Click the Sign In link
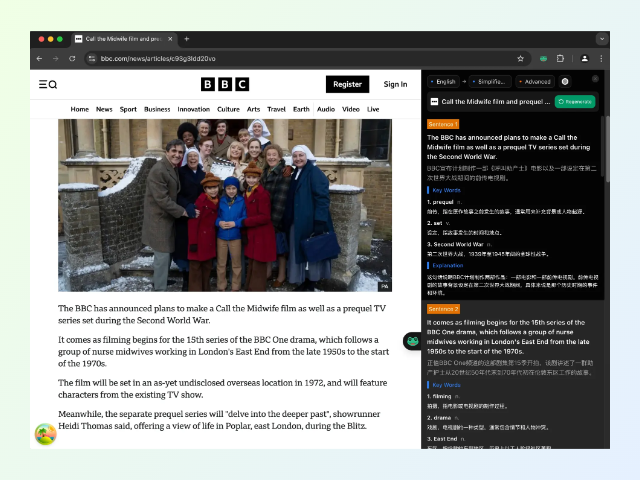The width and height of the screenshot is (640, 480). coord(395,84)
